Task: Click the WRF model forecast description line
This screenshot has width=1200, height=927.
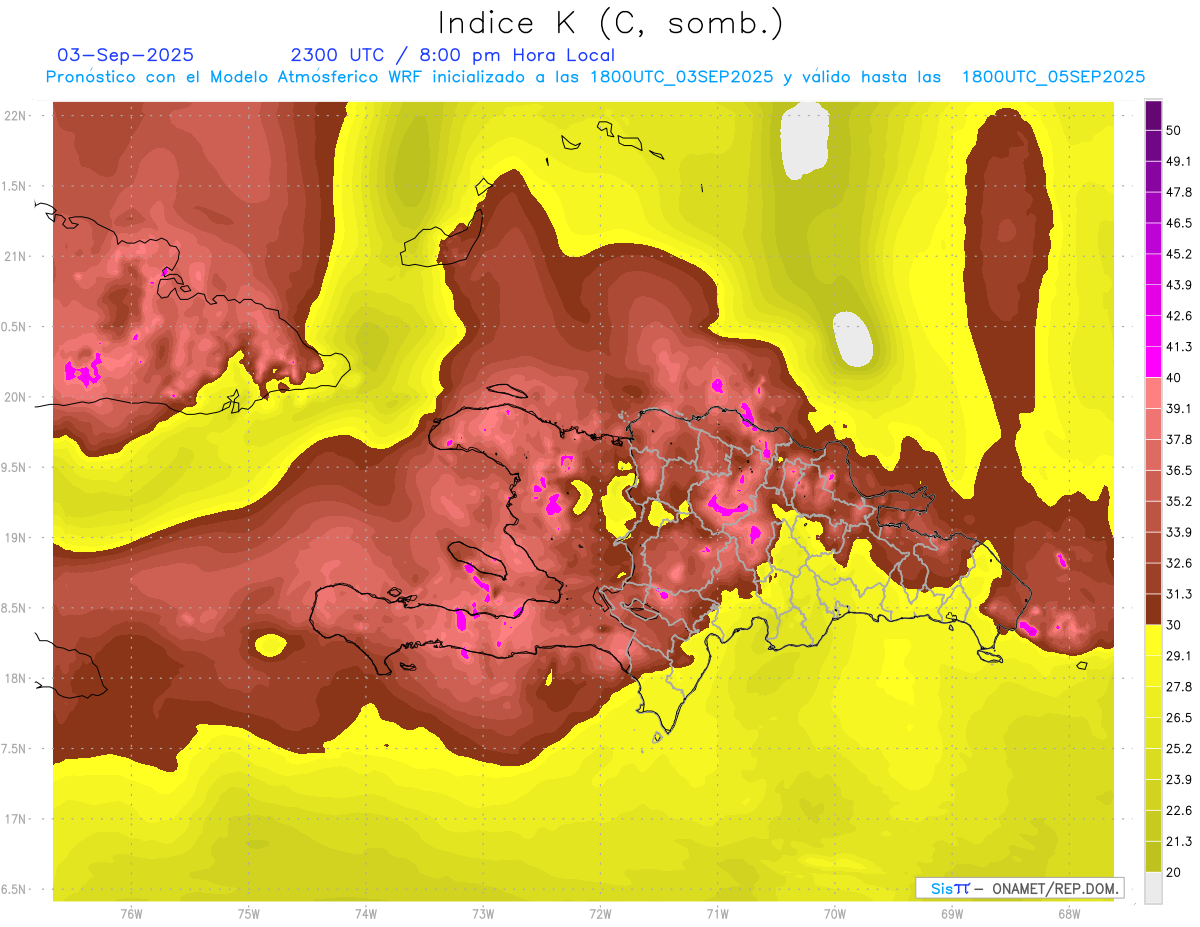Action: (595, 77)
